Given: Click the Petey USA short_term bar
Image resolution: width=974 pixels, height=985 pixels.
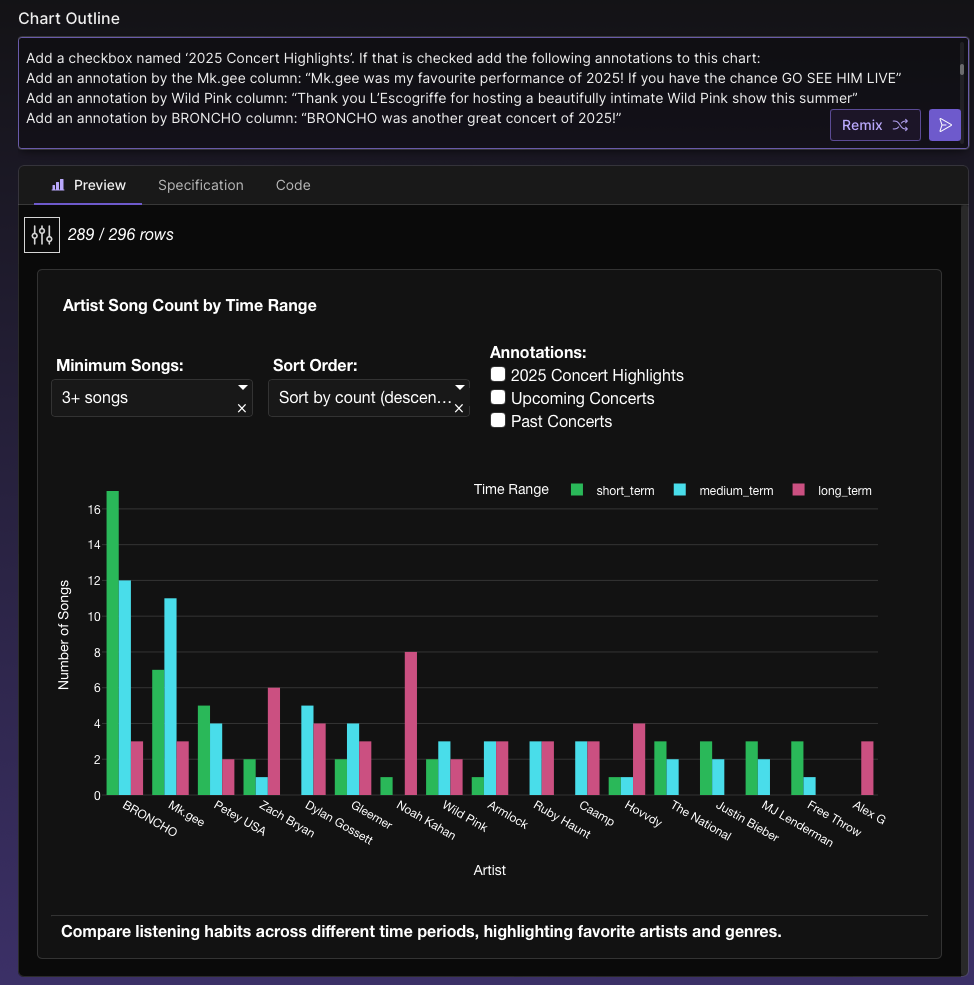Looking at the screenshot, I should point(204,751).
